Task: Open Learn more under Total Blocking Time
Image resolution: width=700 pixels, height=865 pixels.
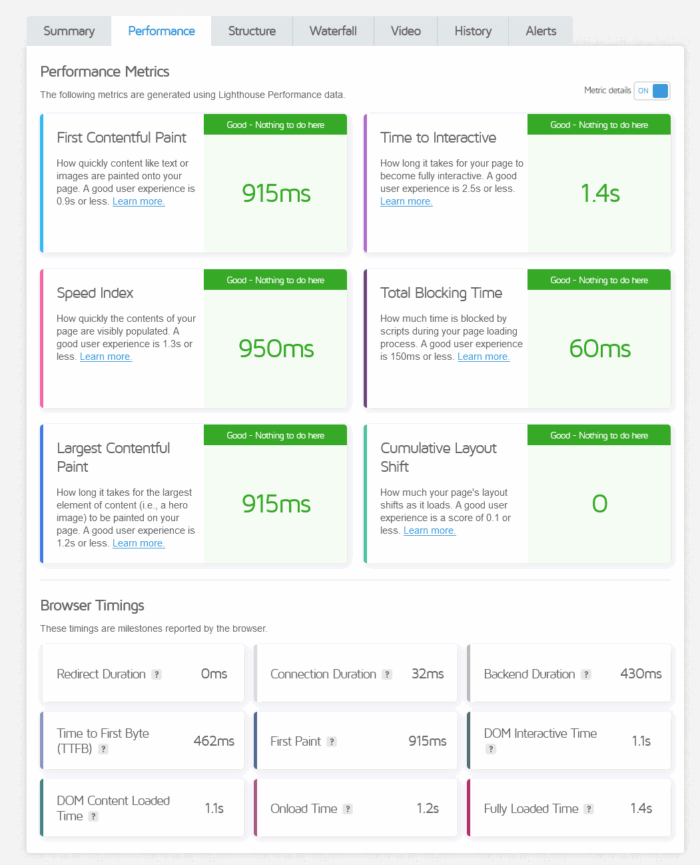Action: [x=483, y=356]
